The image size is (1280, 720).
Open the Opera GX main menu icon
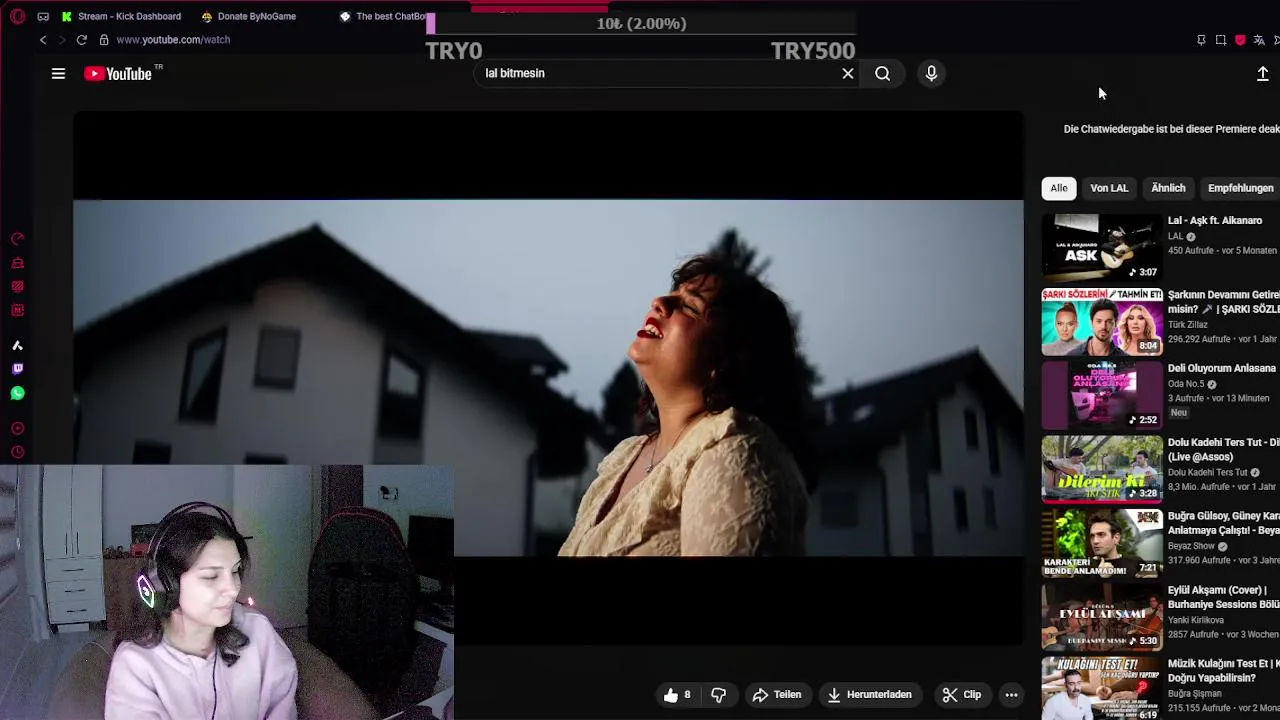click(x=17, y=16)
